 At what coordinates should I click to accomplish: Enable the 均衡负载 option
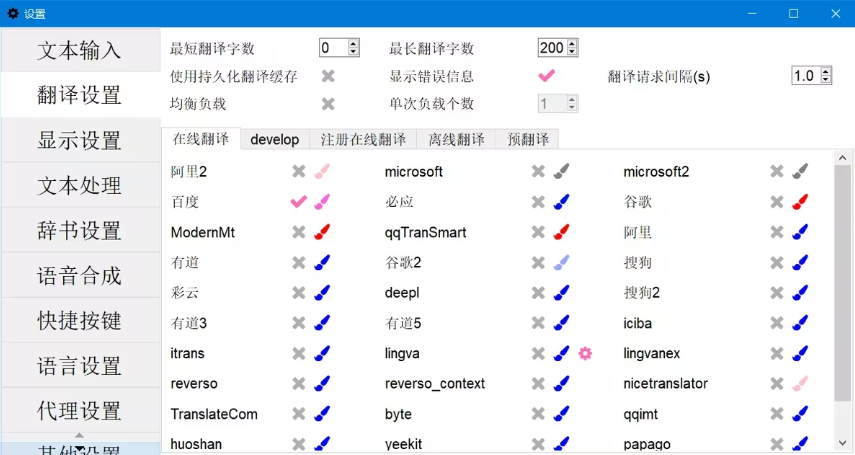328,104
